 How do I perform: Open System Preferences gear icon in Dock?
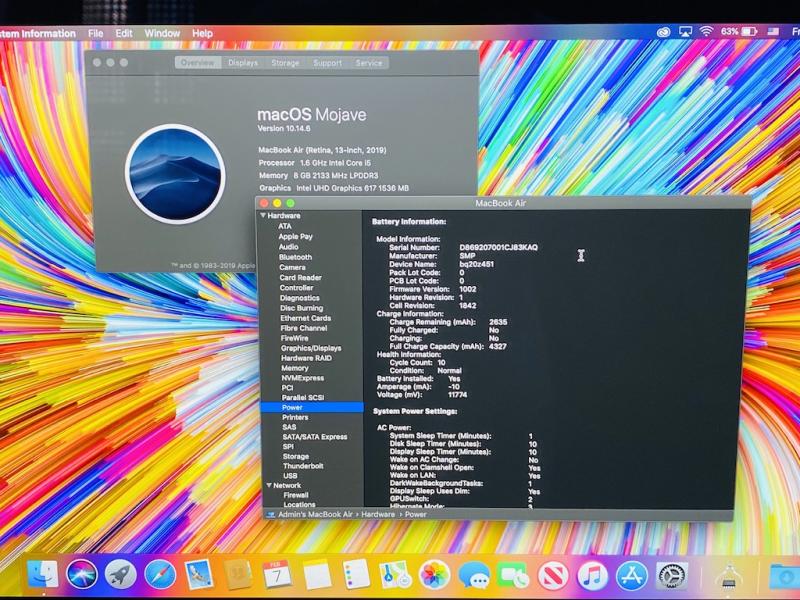pos(671,576)
